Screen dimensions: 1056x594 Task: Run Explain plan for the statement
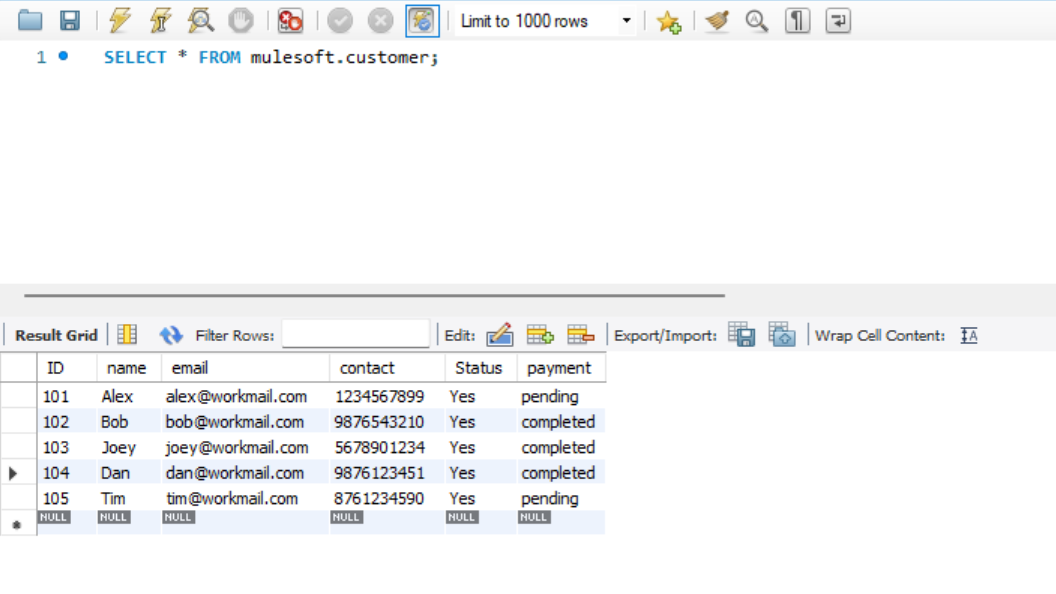200,20
